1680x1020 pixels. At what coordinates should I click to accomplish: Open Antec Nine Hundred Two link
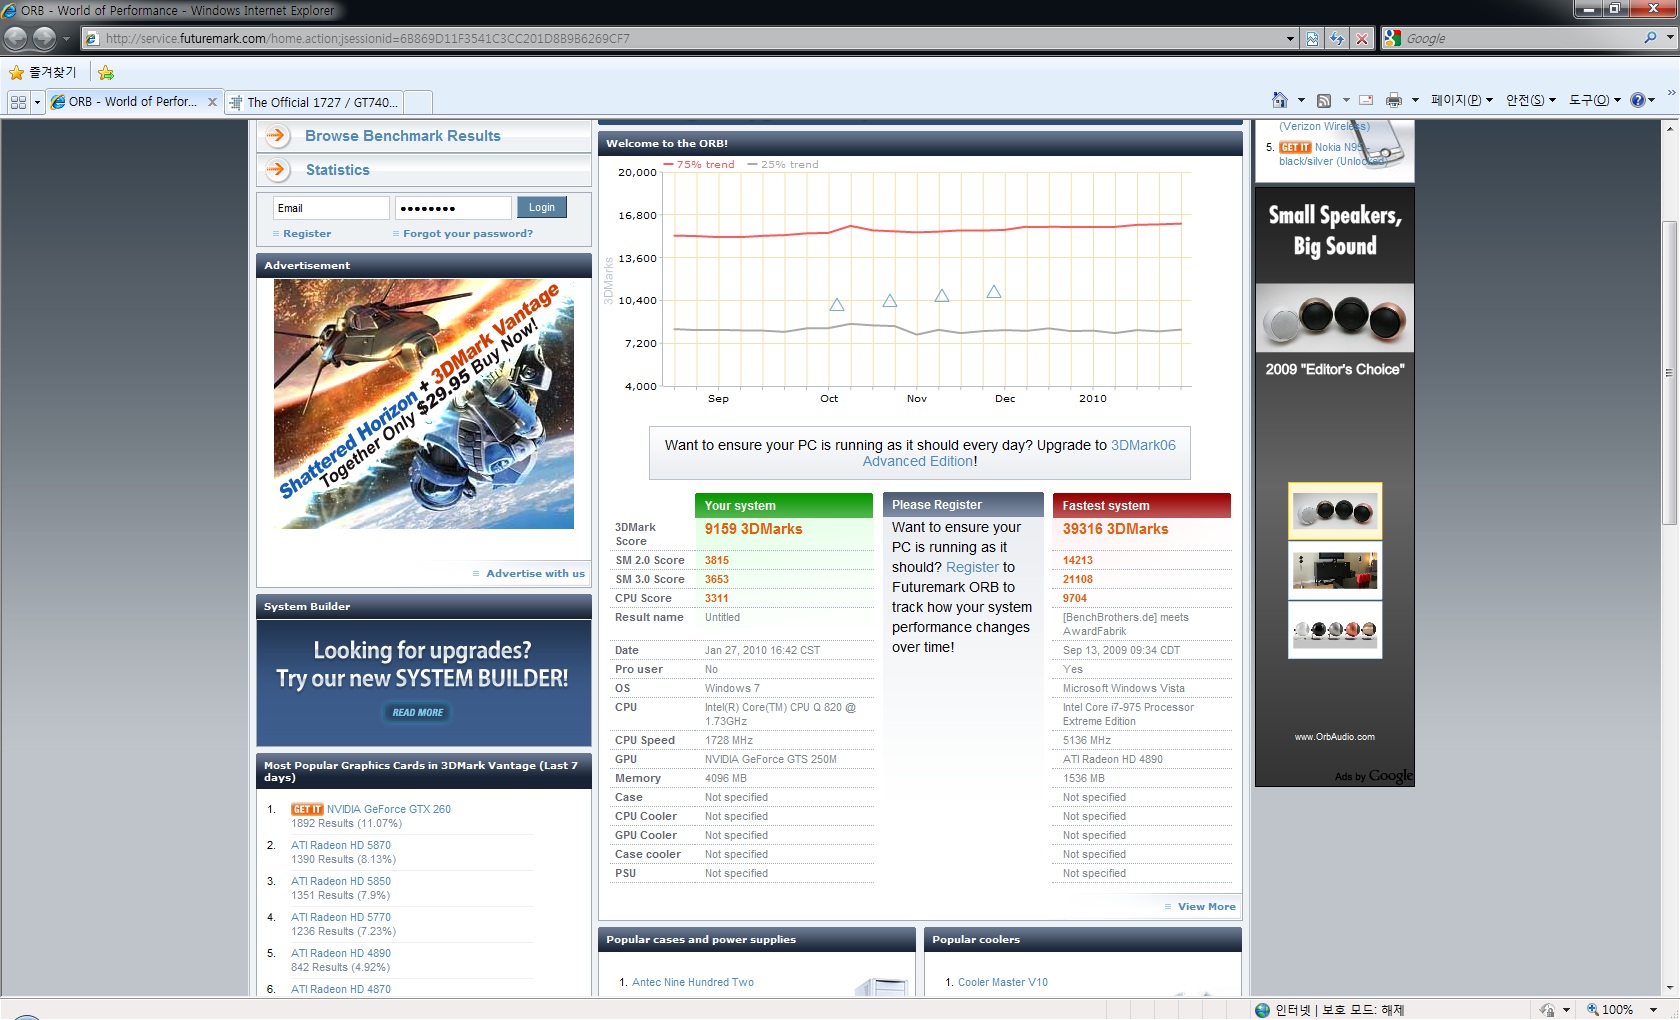(693, 983)
